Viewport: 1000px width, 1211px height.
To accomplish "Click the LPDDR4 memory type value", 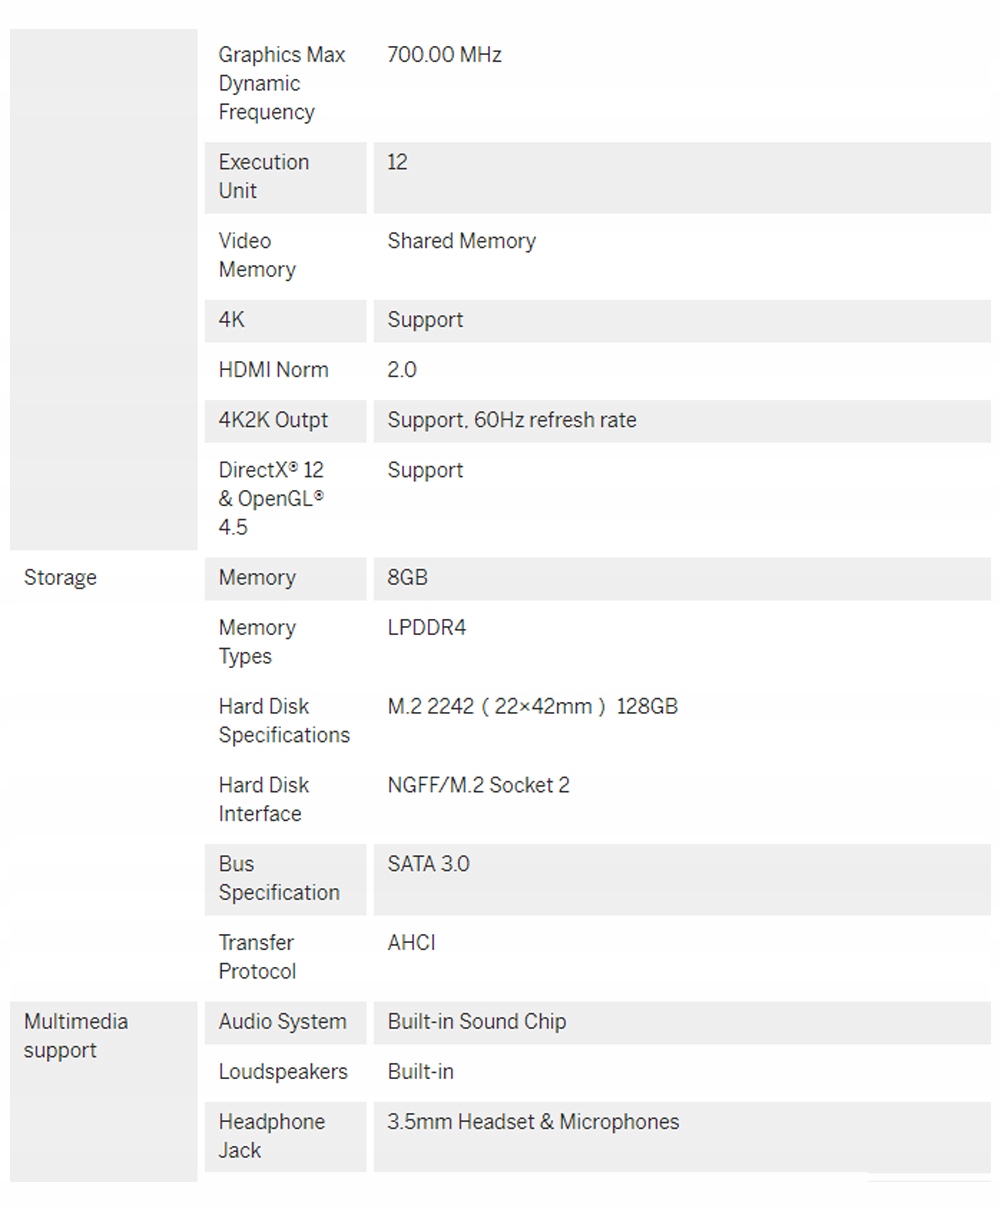I will point(426,628).
